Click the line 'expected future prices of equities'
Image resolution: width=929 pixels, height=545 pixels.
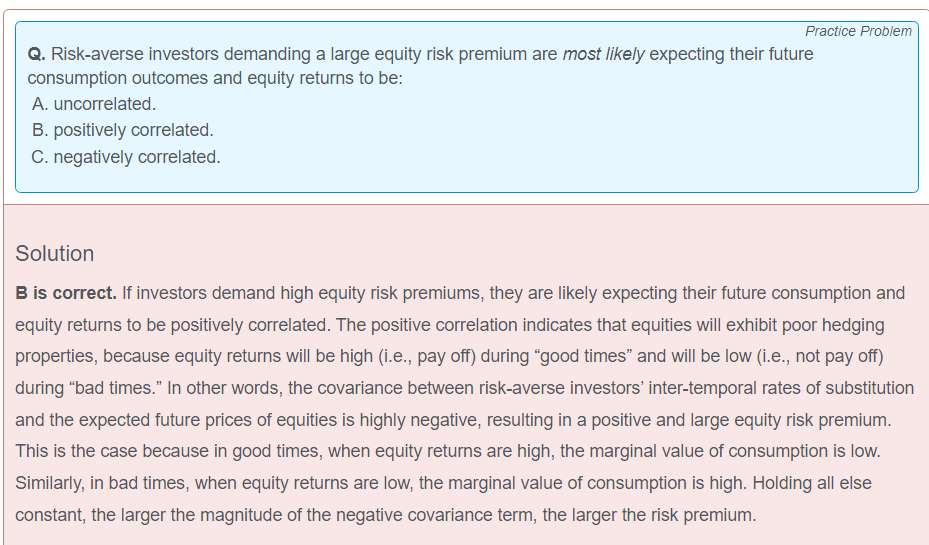point(453,420)
